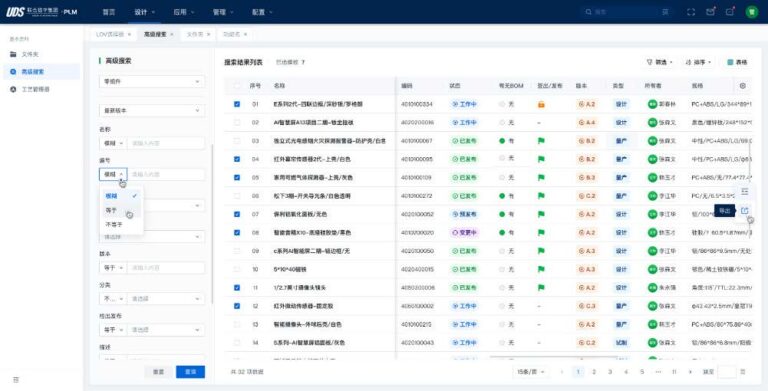The width and height of the screenshot is (768, 391).
Task: Click the 高级搜索 icon in sidebar
Action: coord(13,72)
